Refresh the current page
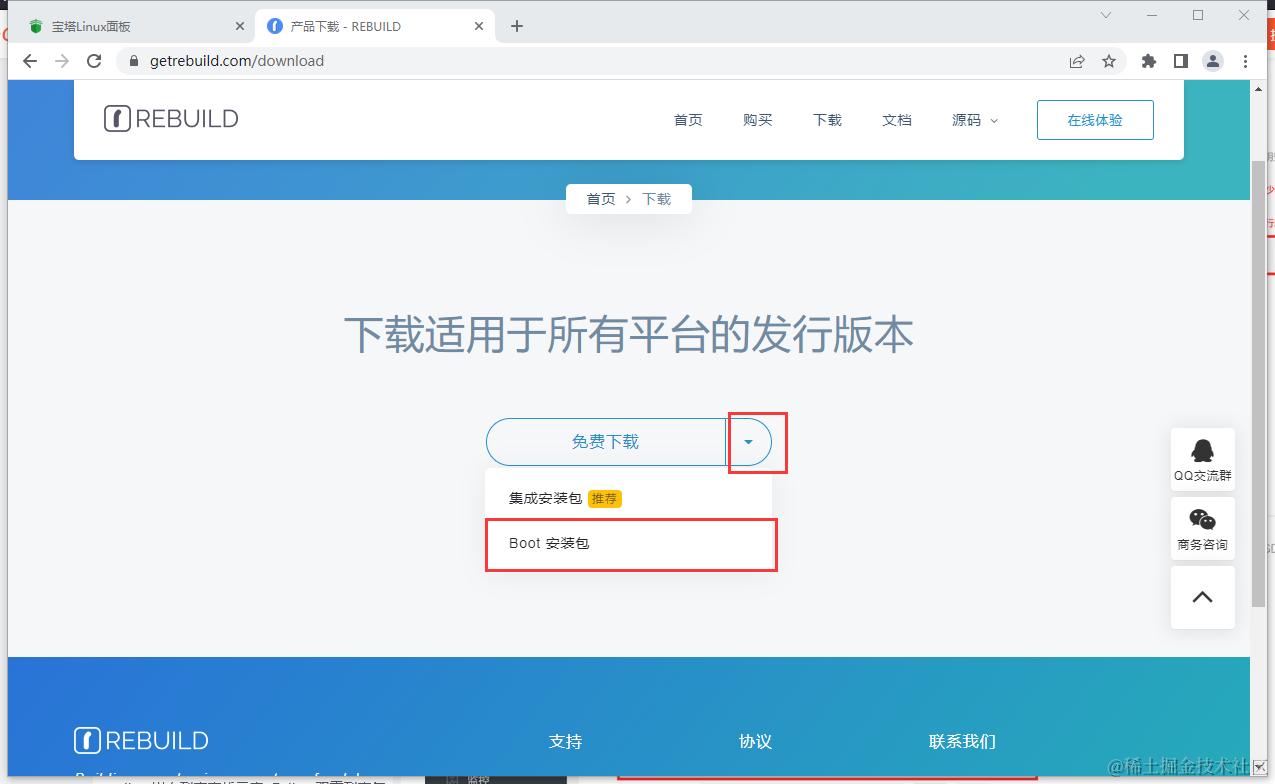Screen dimensions: 1275x784 95,61
